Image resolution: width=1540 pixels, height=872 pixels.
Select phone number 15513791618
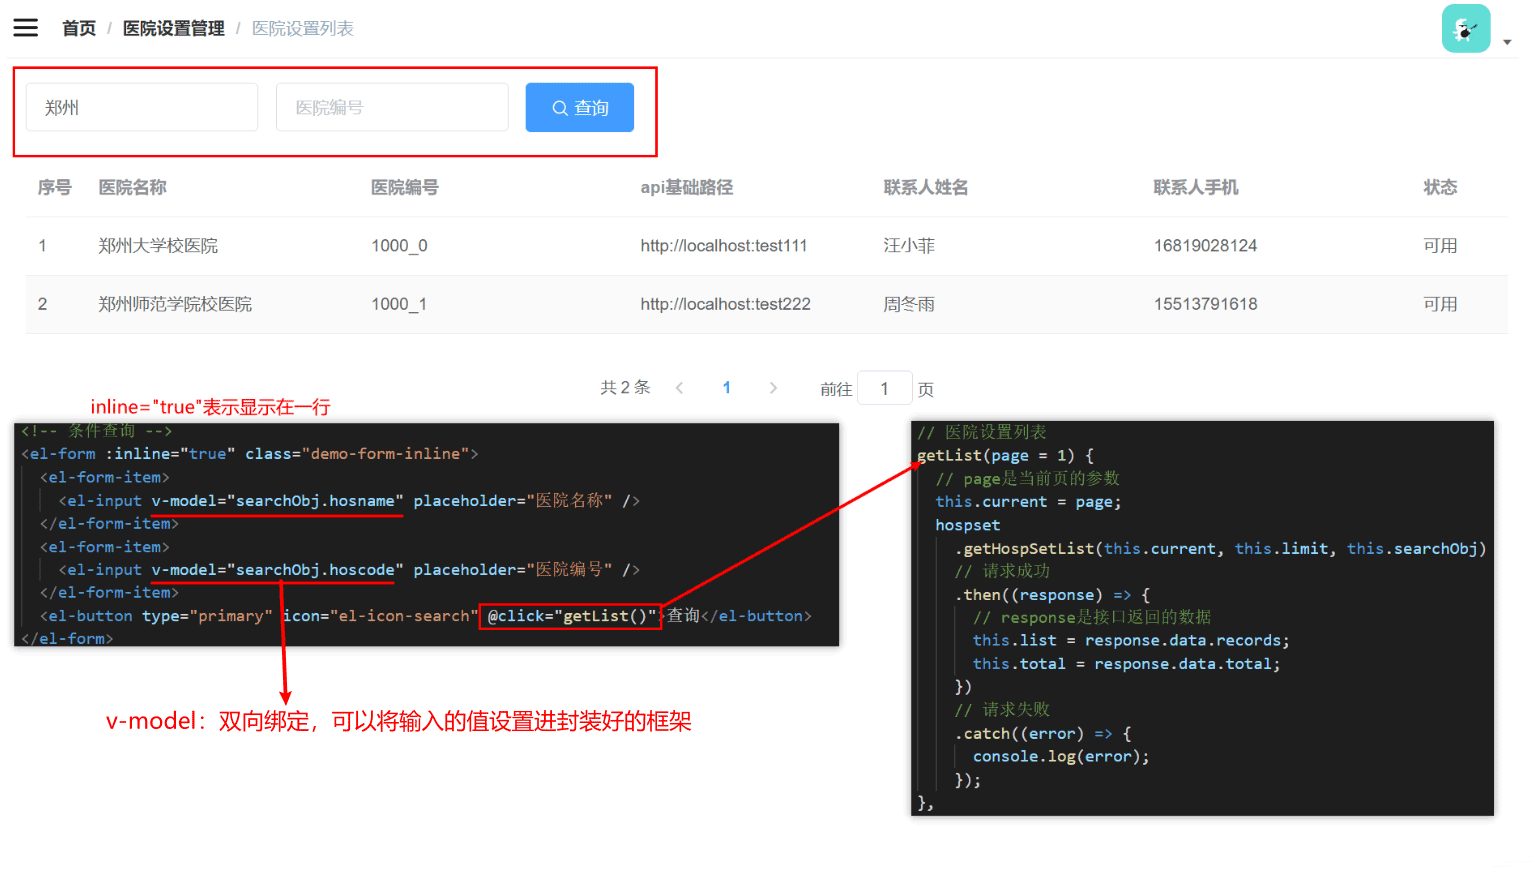tap(1206, 304)
